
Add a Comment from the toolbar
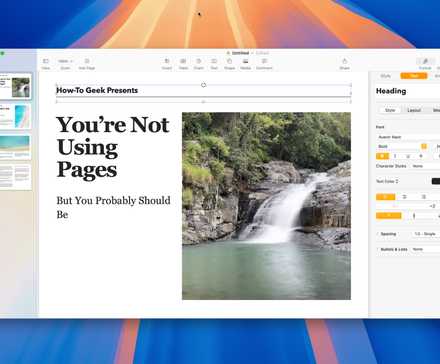(264, 64)
